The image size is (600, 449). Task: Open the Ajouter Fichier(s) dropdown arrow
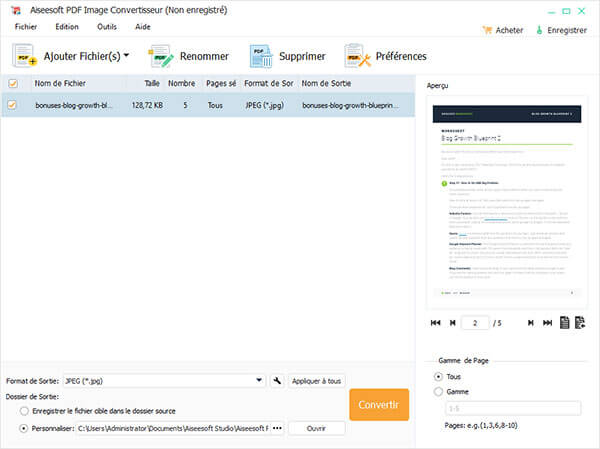click(126, 56)
